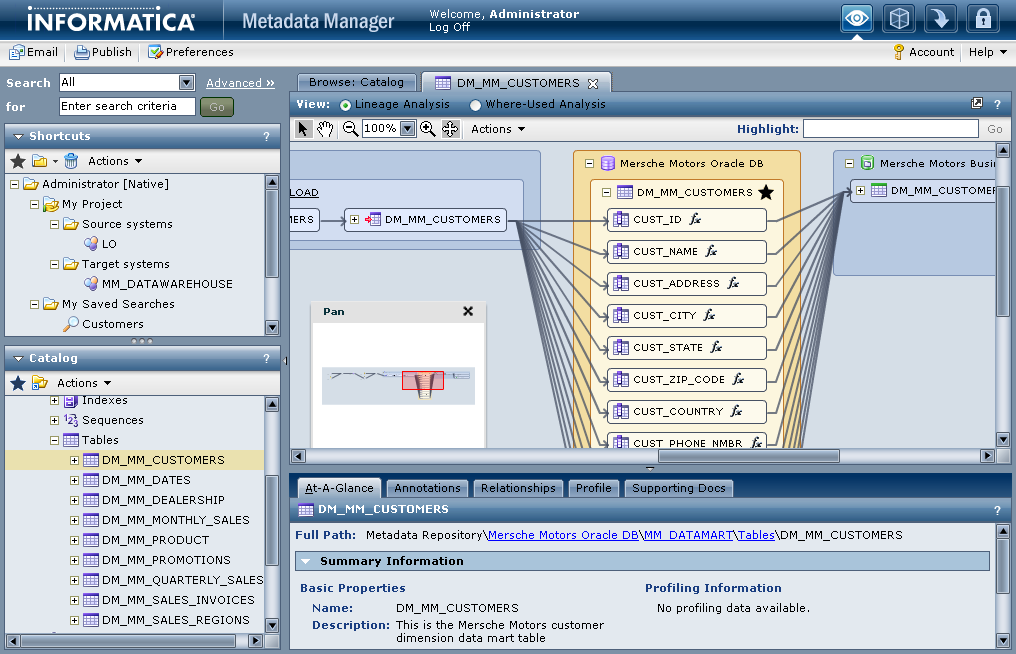Click the MM_DATAMART path link
This screenshot has width=1016, height=654.
(x=688, y=535)
